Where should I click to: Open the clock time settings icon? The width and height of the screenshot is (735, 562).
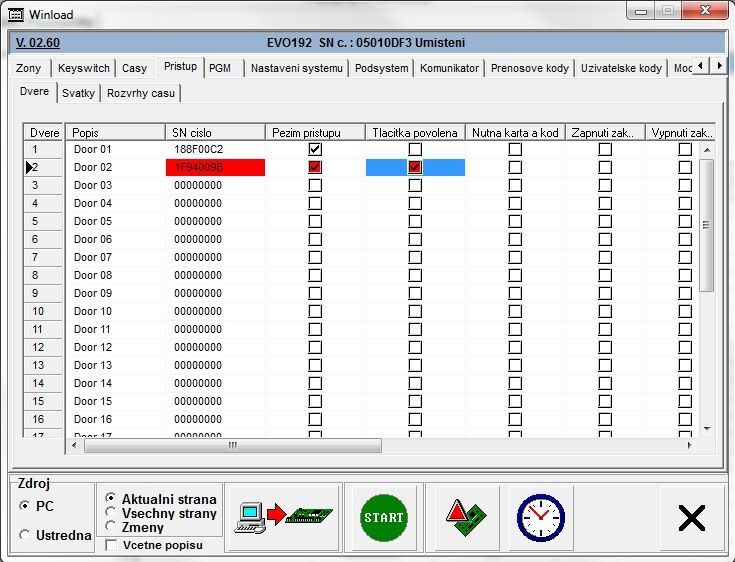(540, 516)
